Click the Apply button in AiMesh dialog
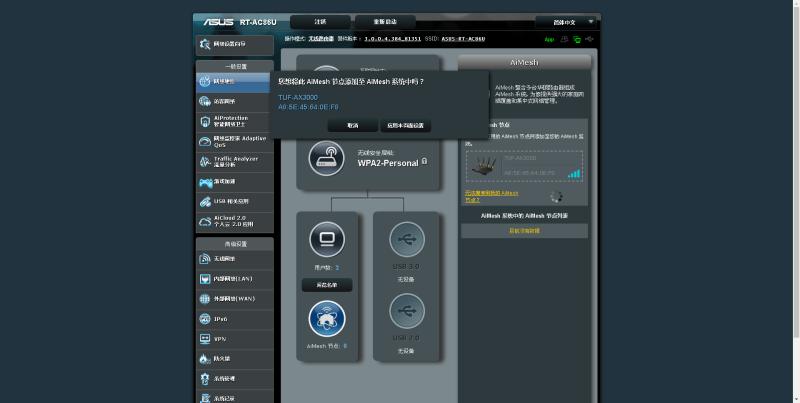This screenshot has height=403, width=800. coord(406,125)
